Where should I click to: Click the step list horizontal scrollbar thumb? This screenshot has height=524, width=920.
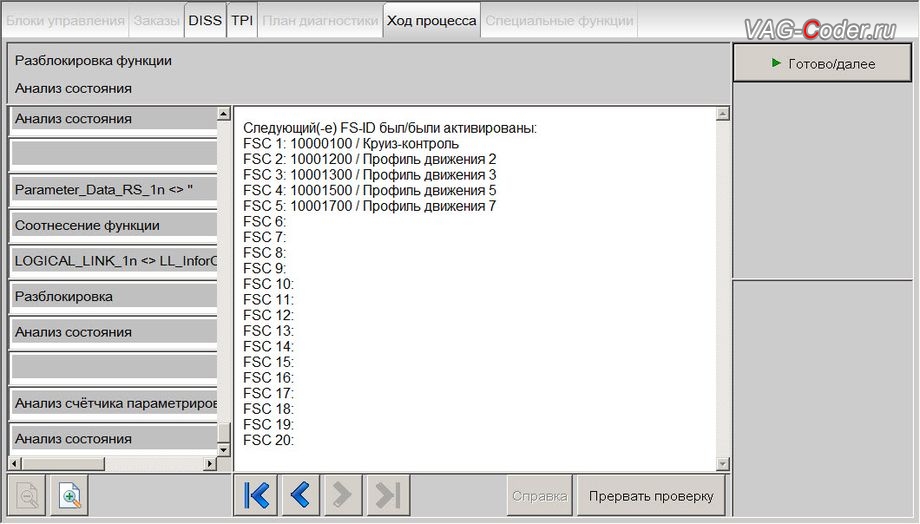(x=63, y=464)
